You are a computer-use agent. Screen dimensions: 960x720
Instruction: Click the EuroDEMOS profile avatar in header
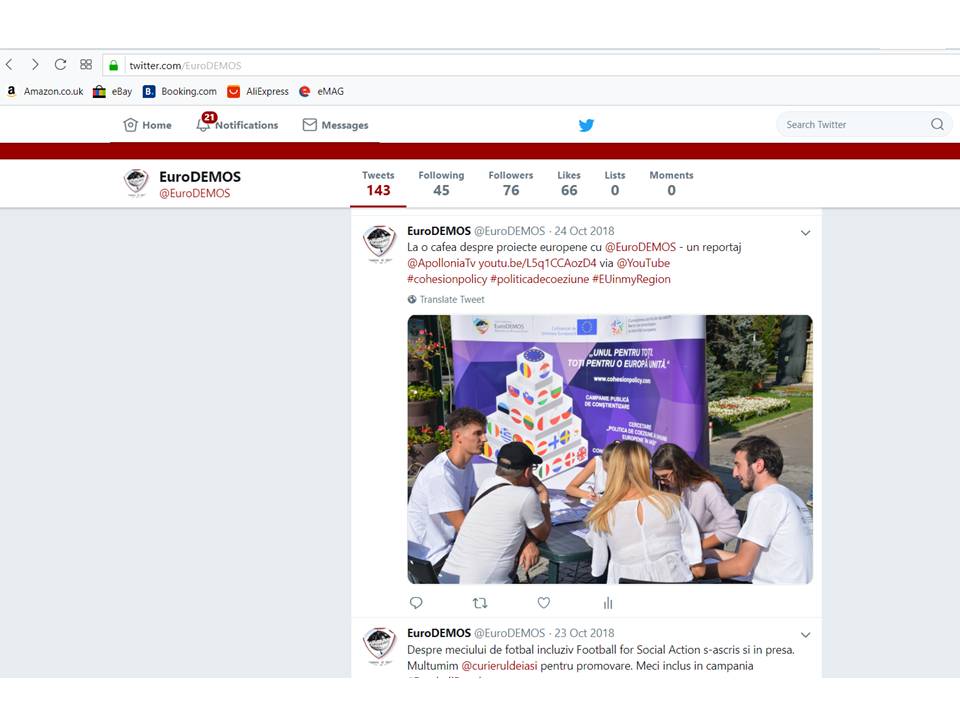click(136, 183)
